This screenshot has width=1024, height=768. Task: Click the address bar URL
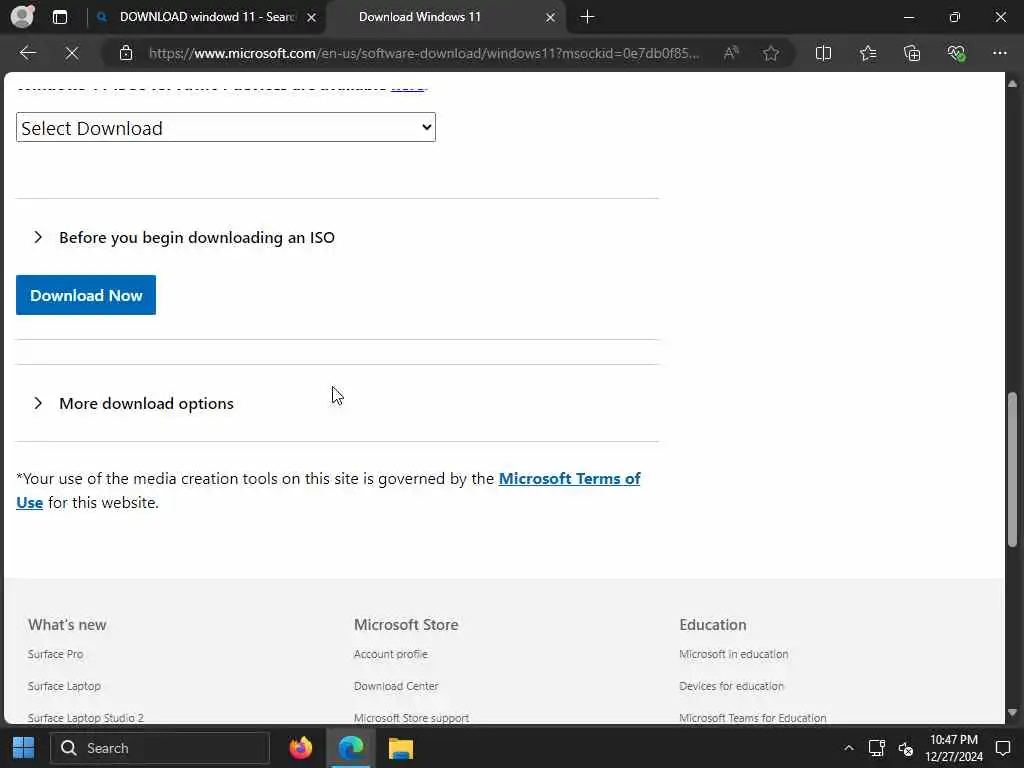pyautogui.click(x=424, y=53)
